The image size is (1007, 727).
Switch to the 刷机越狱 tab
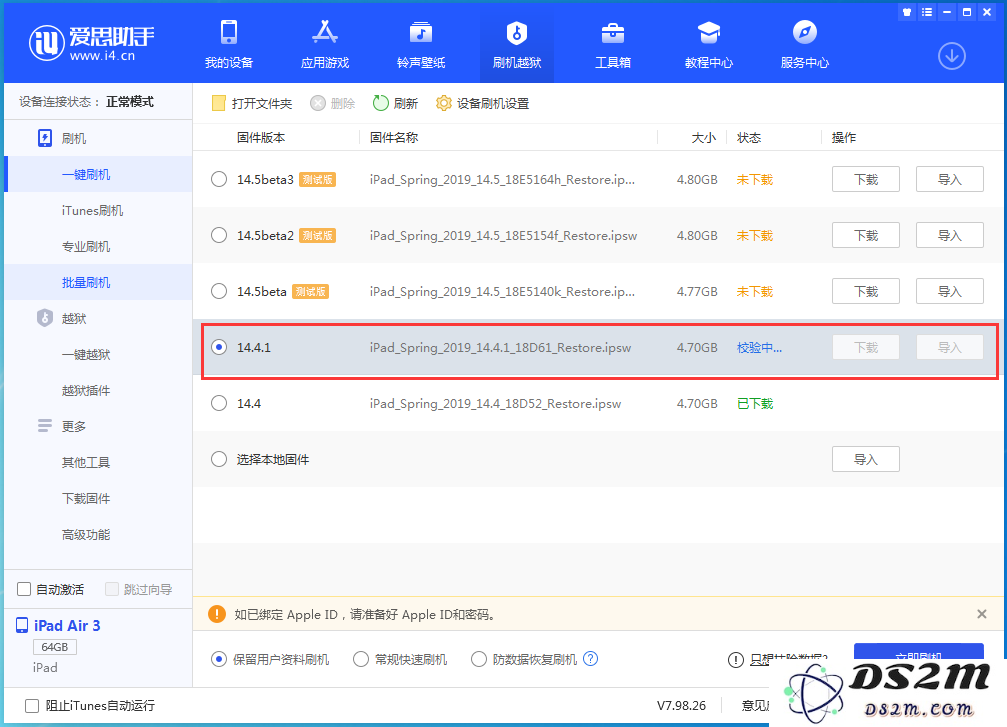[517, 44]
